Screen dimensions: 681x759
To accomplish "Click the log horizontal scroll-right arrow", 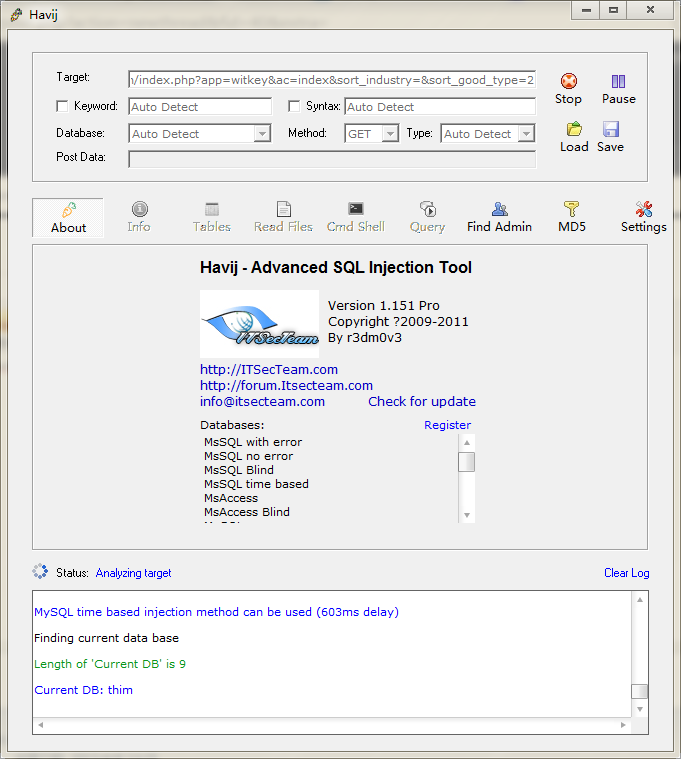I will coord(623,725).
